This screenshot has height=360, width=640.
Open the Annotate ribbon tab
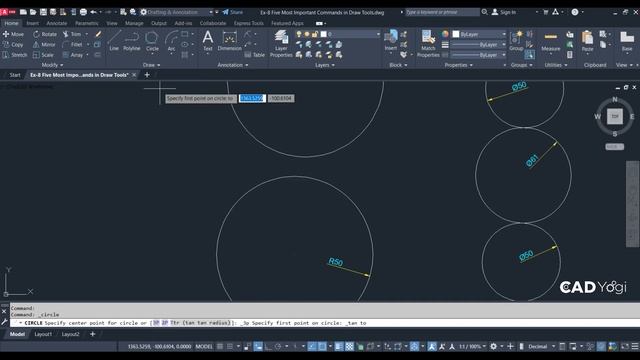pos(56,23)
